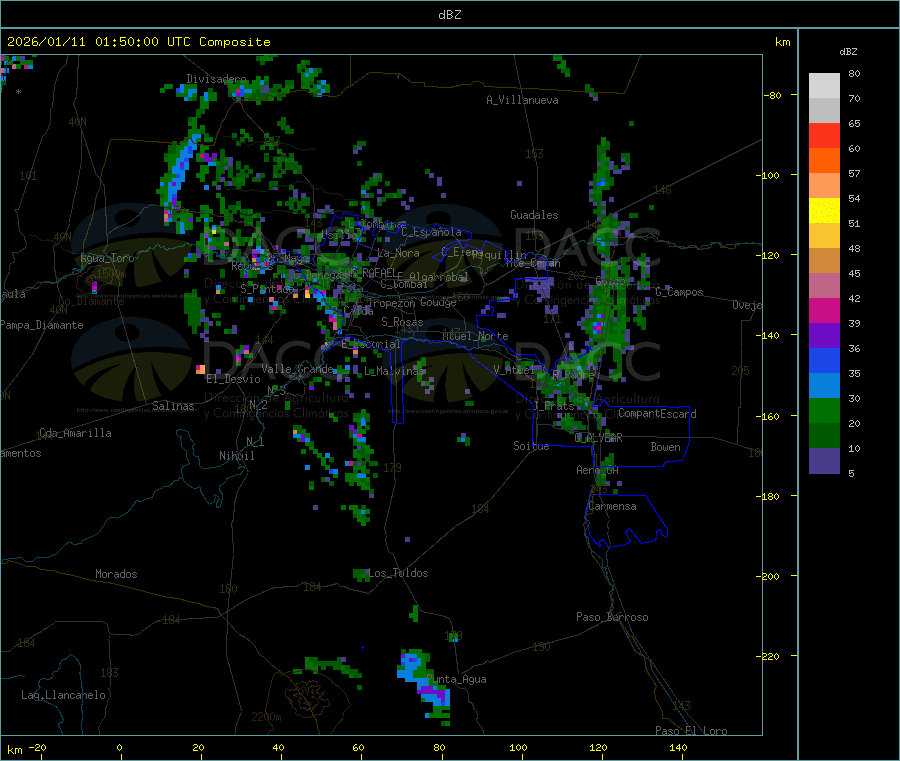Click the '-80' km axis tick label

[x=773, y=95]
